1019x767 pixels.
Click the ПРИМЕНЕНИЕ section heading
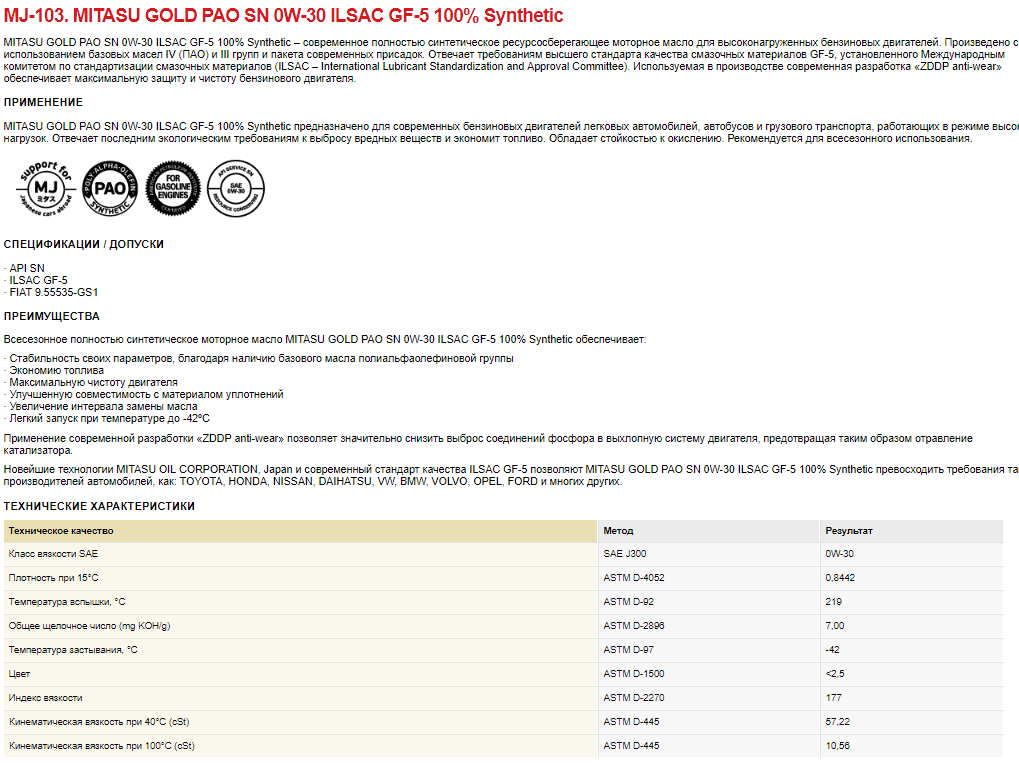tap(43, 102)
